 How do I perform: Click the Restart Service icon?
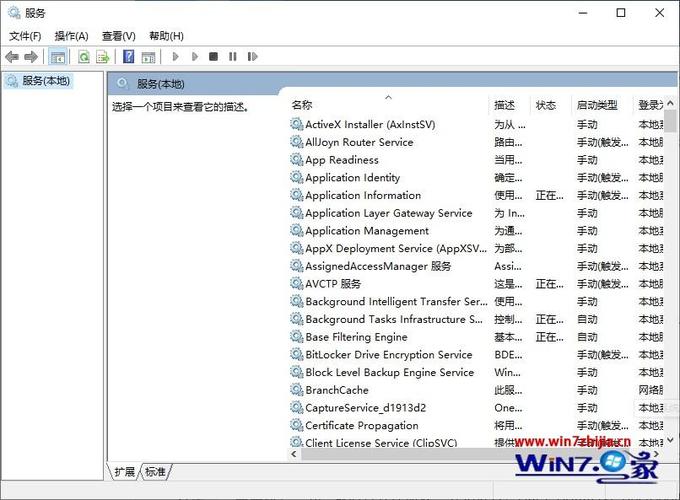click(x=252, y=57)
